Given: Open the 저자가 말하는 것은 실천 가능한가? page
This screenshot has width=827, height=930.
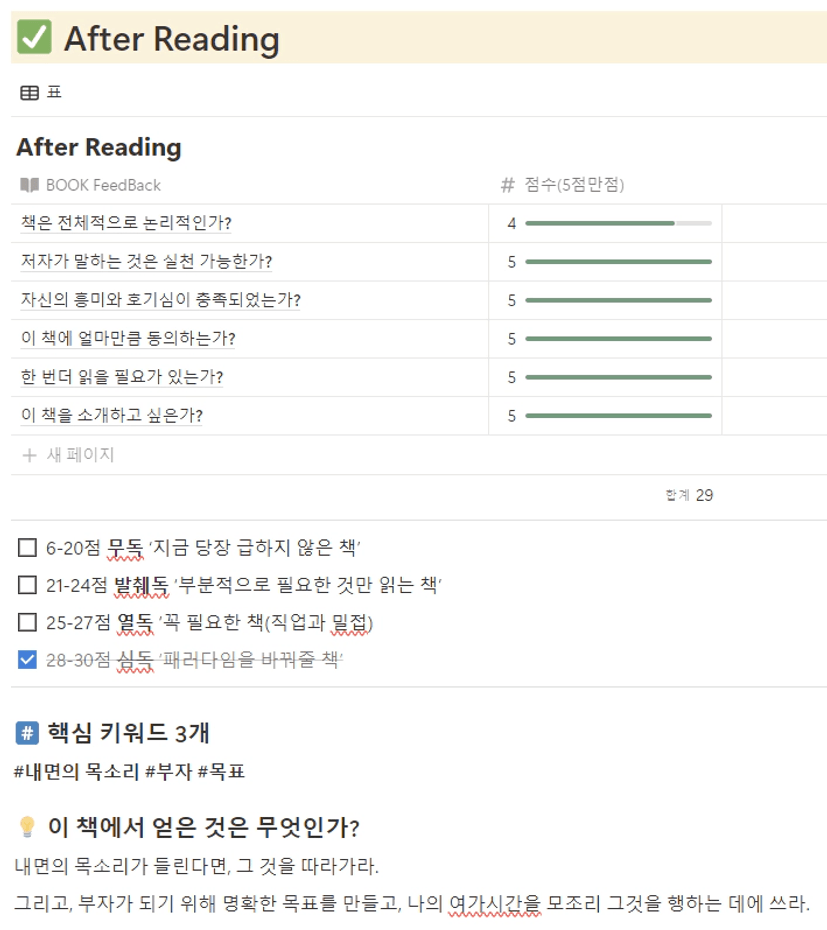Looking at the screenshot, I should 147,262.
